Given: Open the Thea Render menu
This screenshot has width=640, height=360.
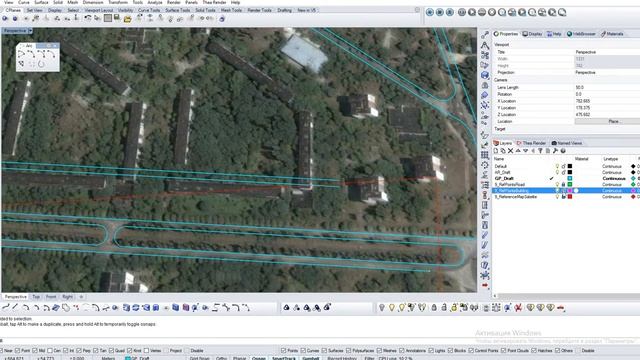Looking at the screenshot, I should (x=214, y=2).
